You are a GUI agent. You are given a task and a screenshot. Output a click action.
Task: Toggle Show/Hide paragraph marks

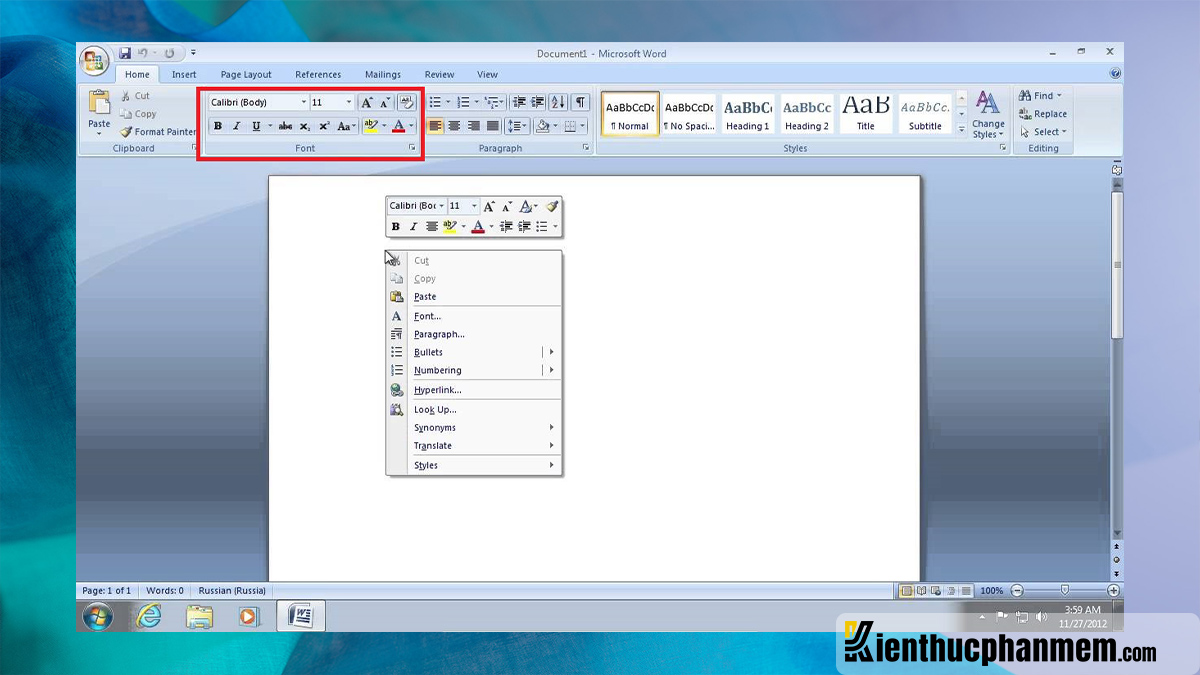(x=581, y=102)
